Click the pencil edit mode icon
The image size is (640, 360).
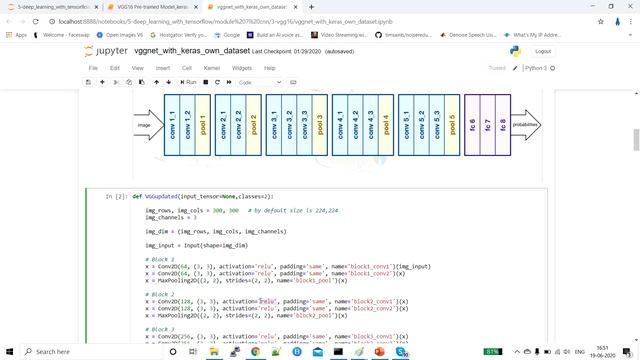coord(515,68)
